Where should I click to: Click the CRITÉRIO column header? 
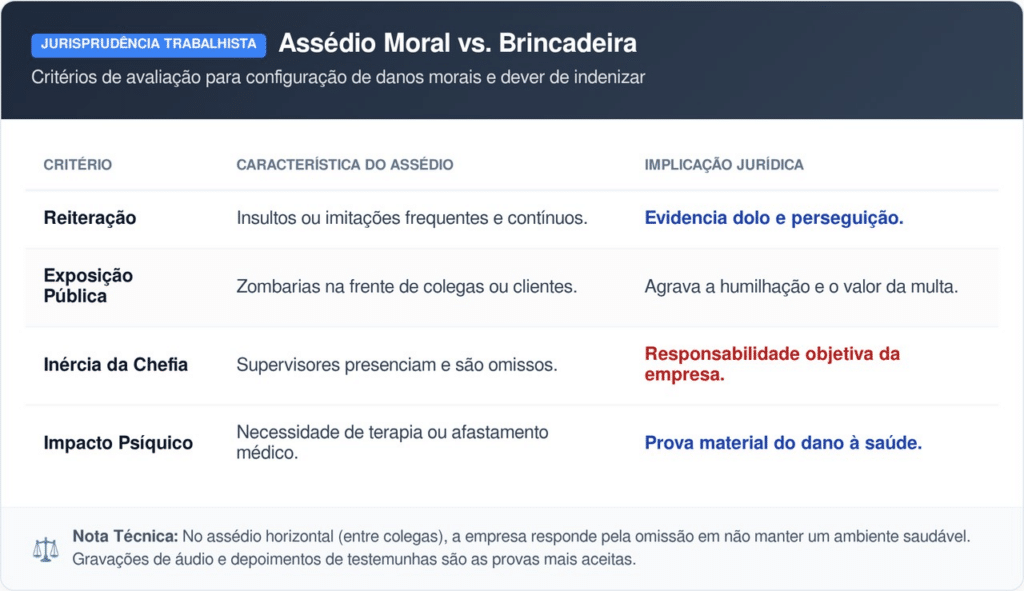coord(78,165)
